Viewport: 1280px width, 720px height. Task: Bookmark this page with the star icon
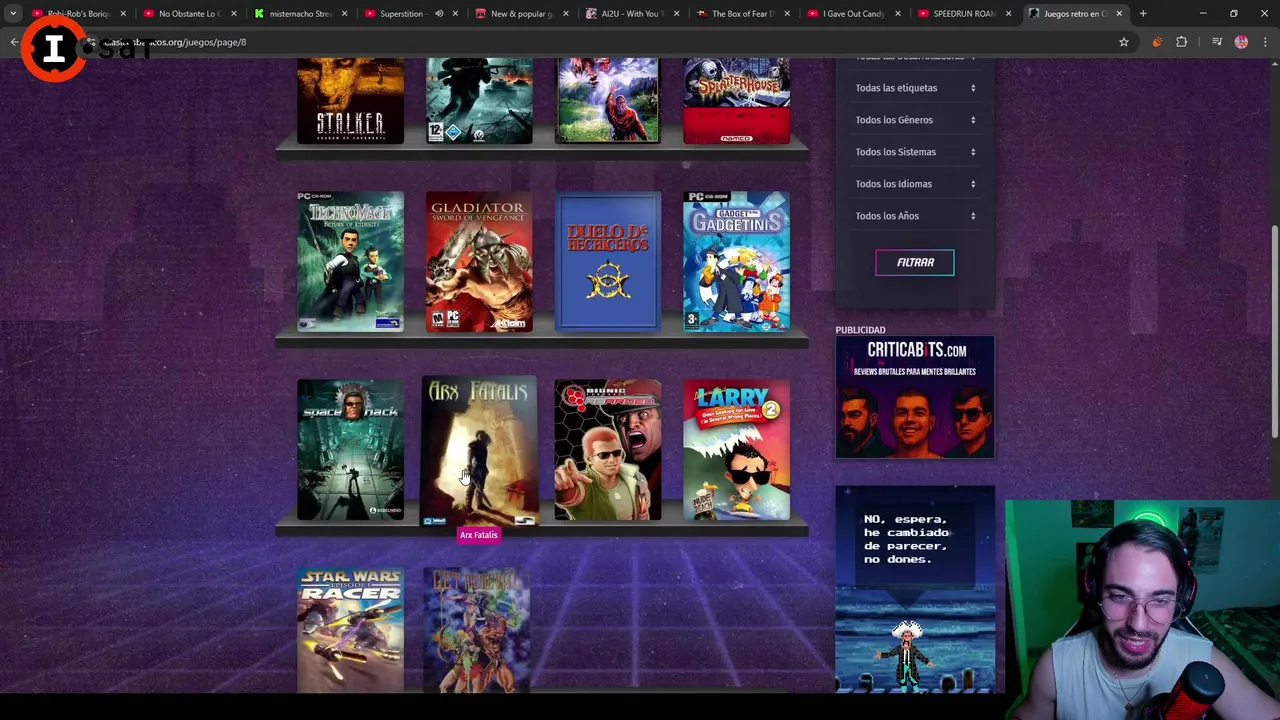pos(1124,42)
